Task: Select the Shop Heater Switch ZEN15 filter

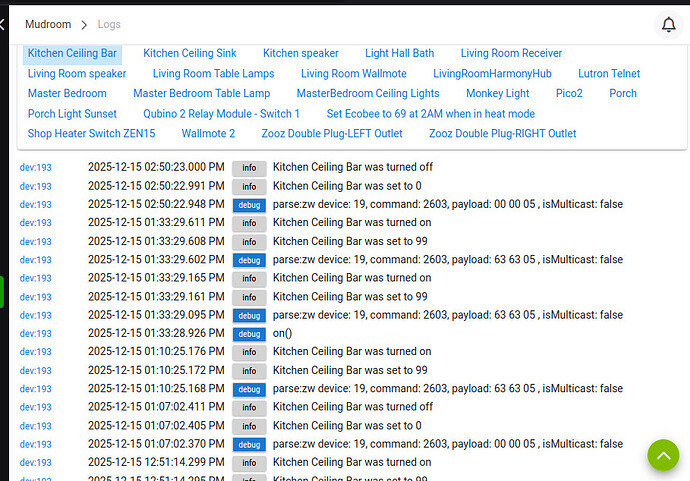Action: click(x=91, y=133)
